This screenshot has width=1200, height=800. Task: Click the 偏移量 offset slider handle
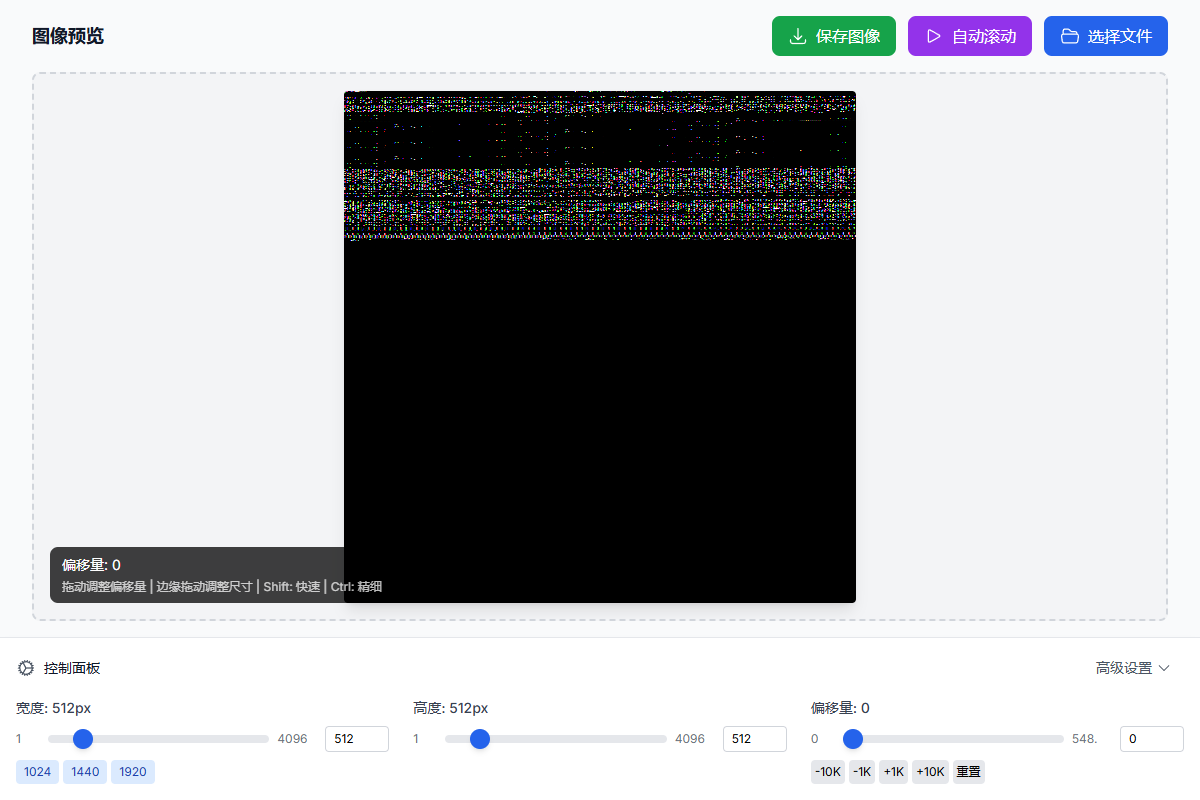853,739
